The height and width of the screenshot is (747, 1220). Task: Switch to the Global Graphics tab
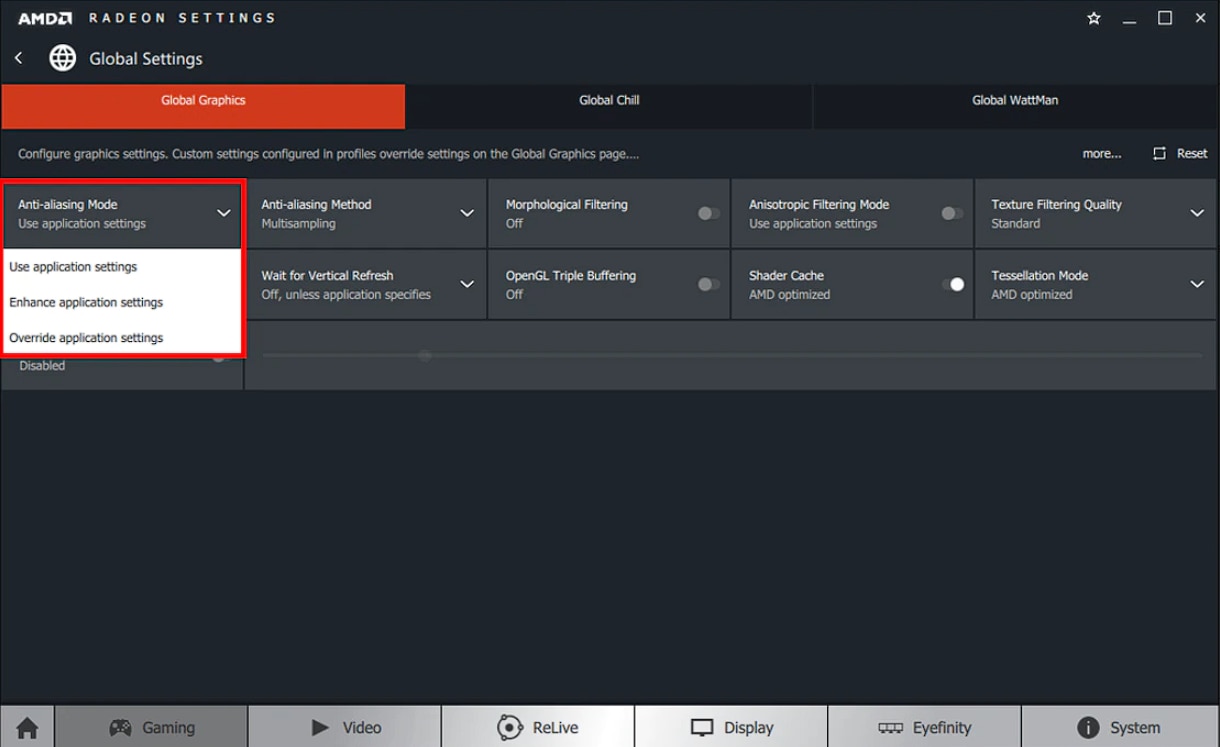pyautogui.click(x=203, y=106)
